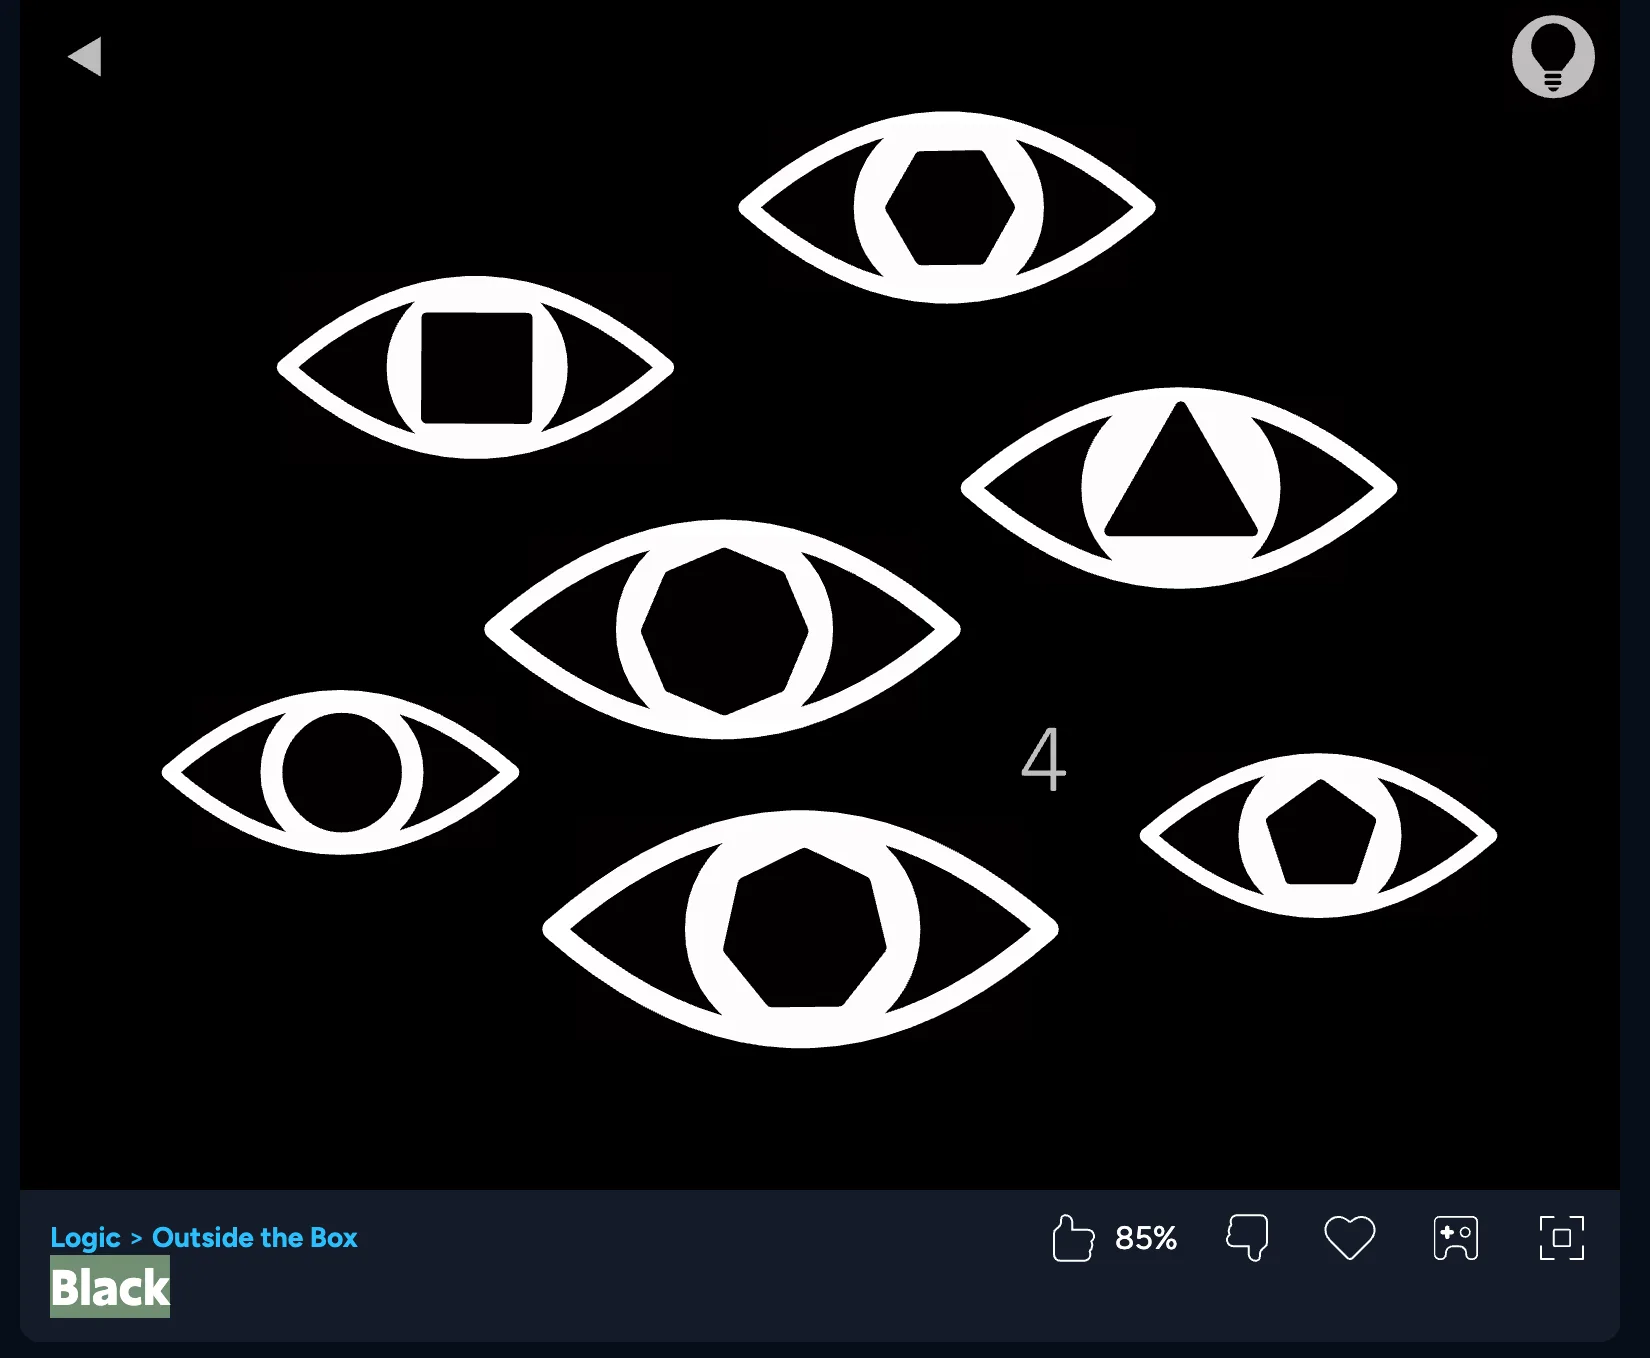Click the eye with hexagon pupil
Viewport: 1650px width, 1358px height.
pyautogui.click(x=947, y=208)
